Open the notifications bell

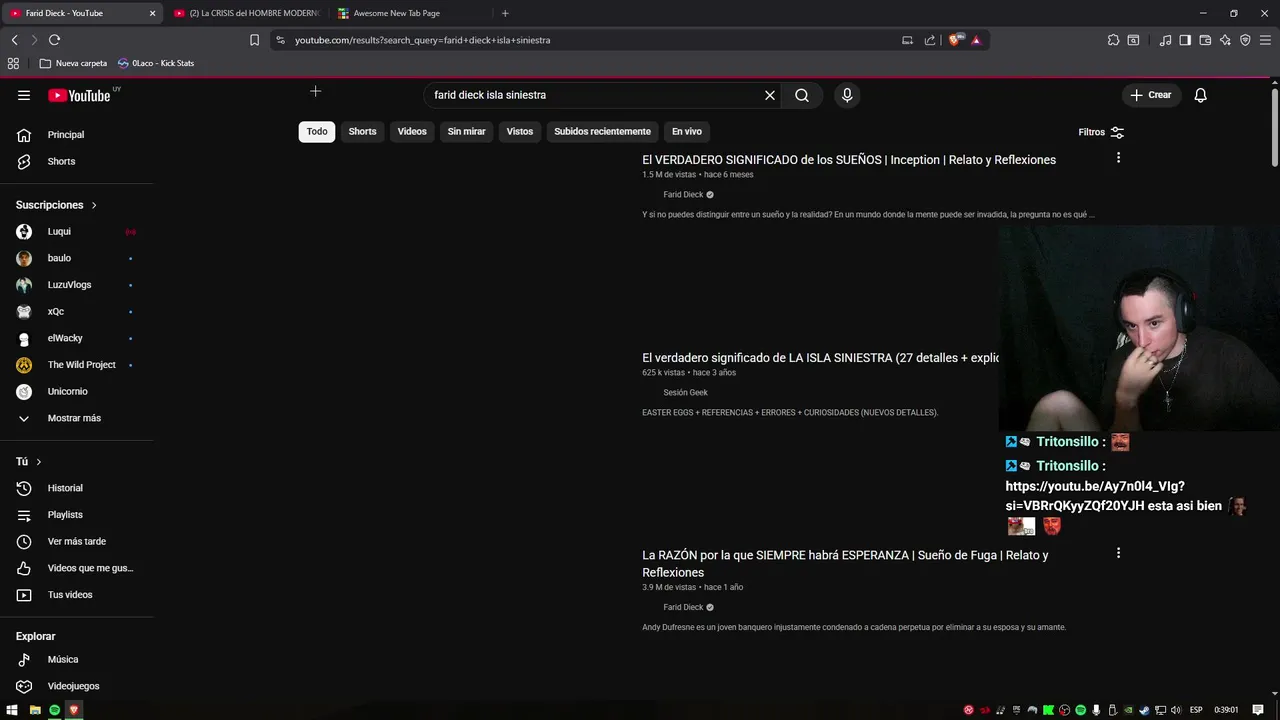1200,95
